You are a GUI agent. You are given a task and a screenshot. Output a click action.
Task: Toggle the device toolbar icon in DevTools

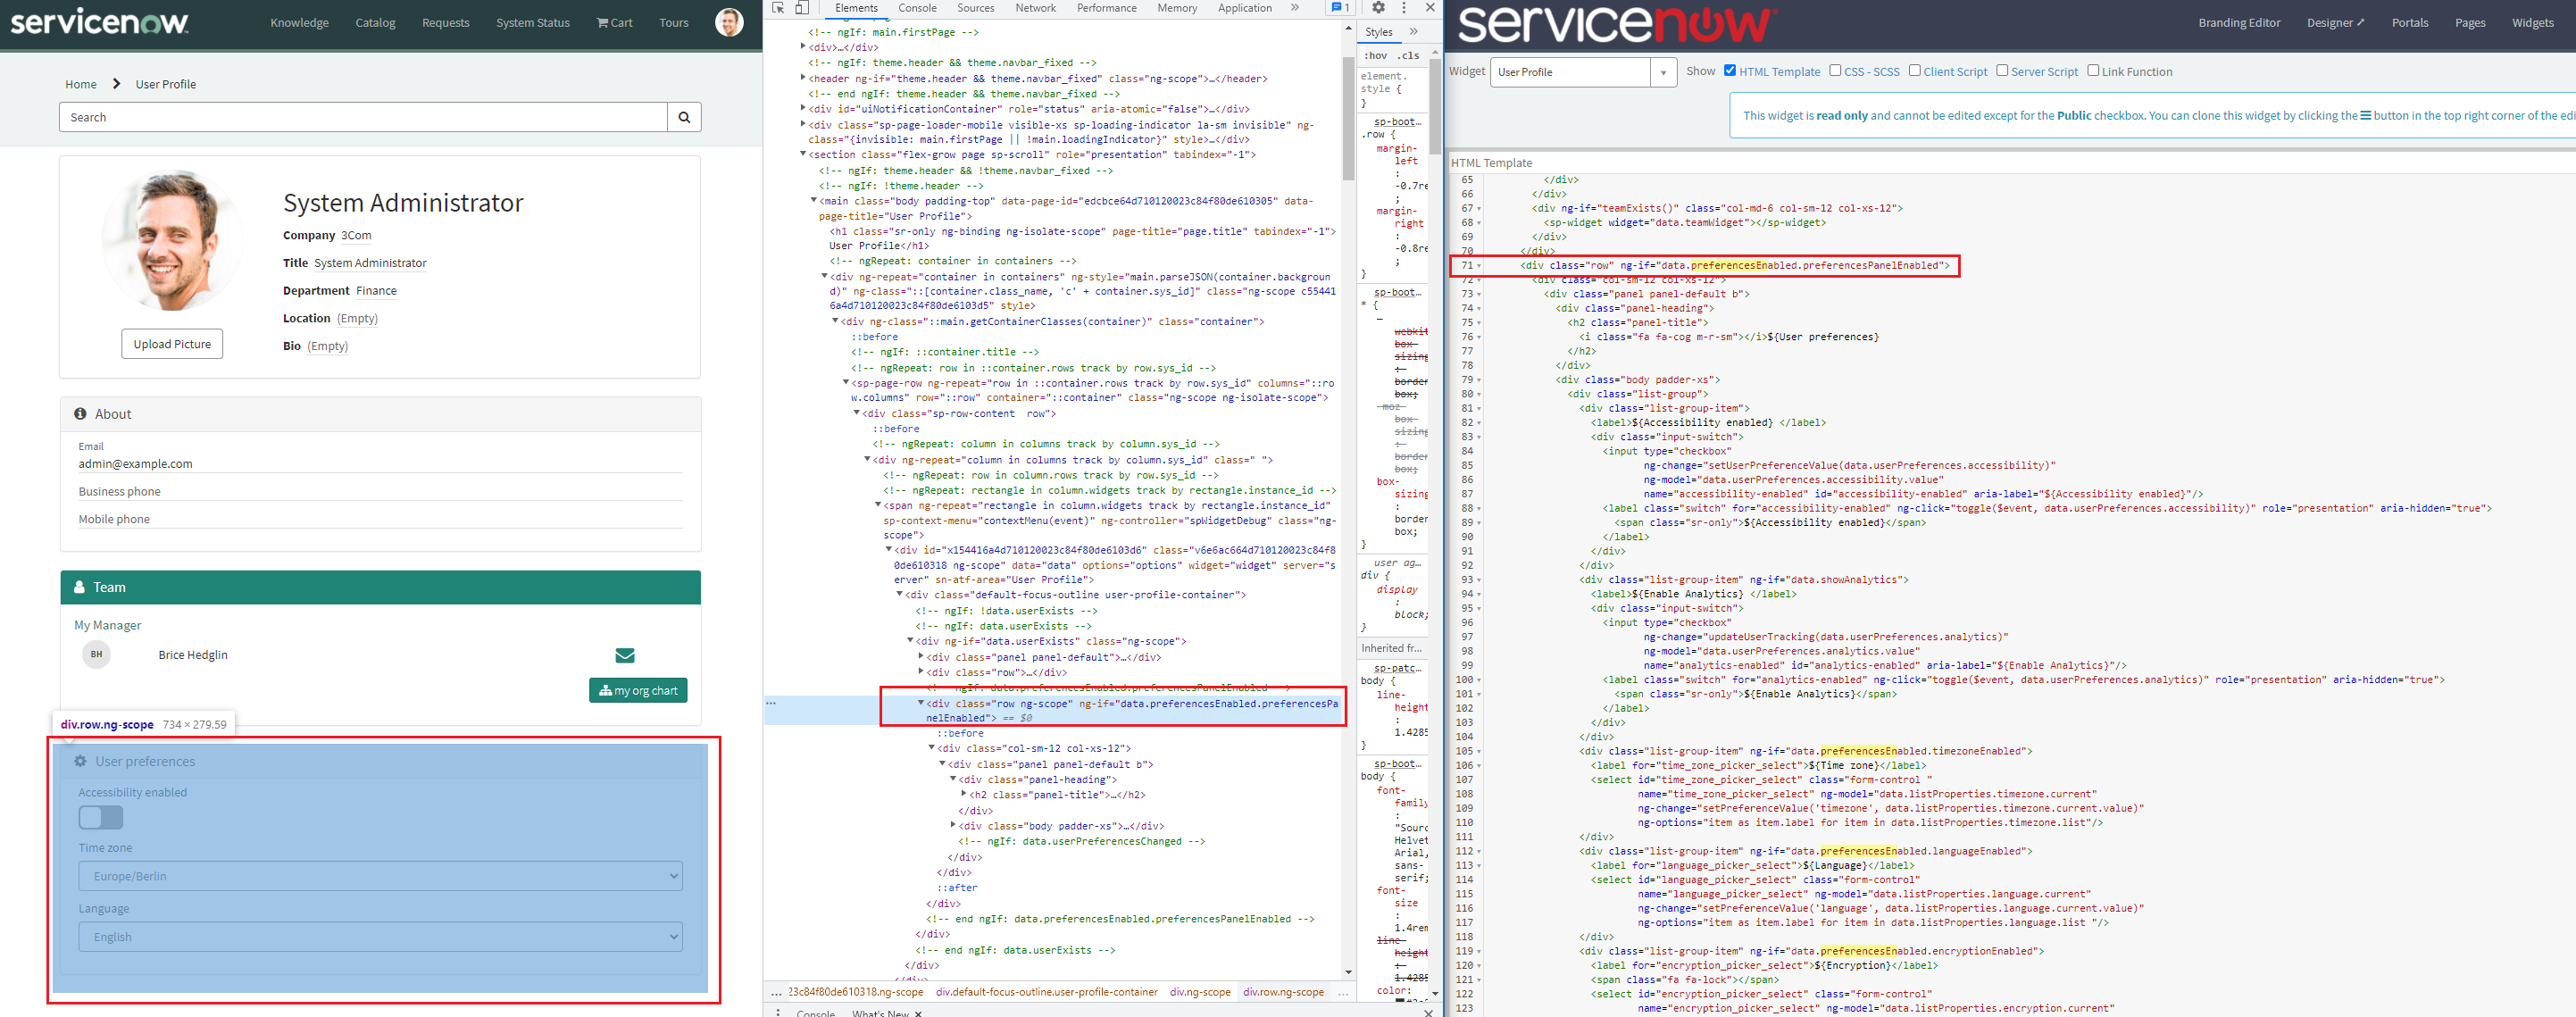pos(801,8)
